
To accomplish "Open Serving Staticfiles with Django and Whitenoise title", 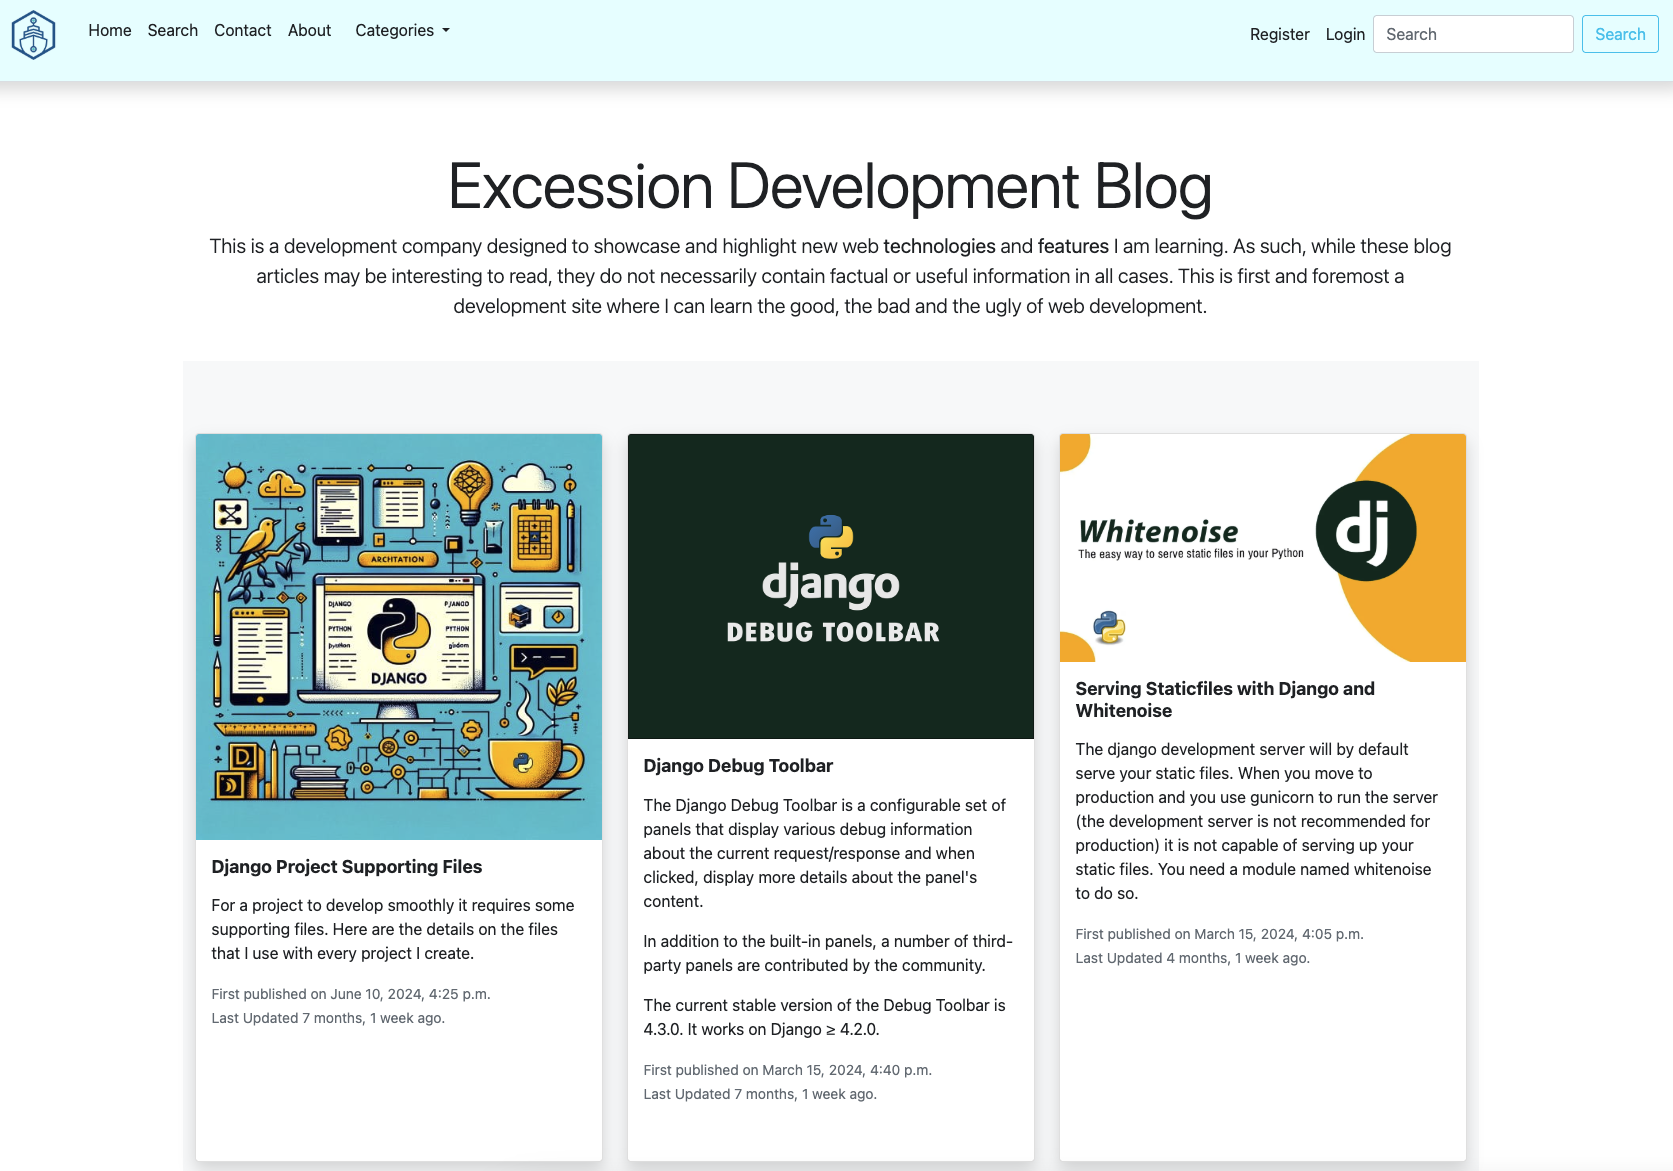I will (x=1225, y=700).
